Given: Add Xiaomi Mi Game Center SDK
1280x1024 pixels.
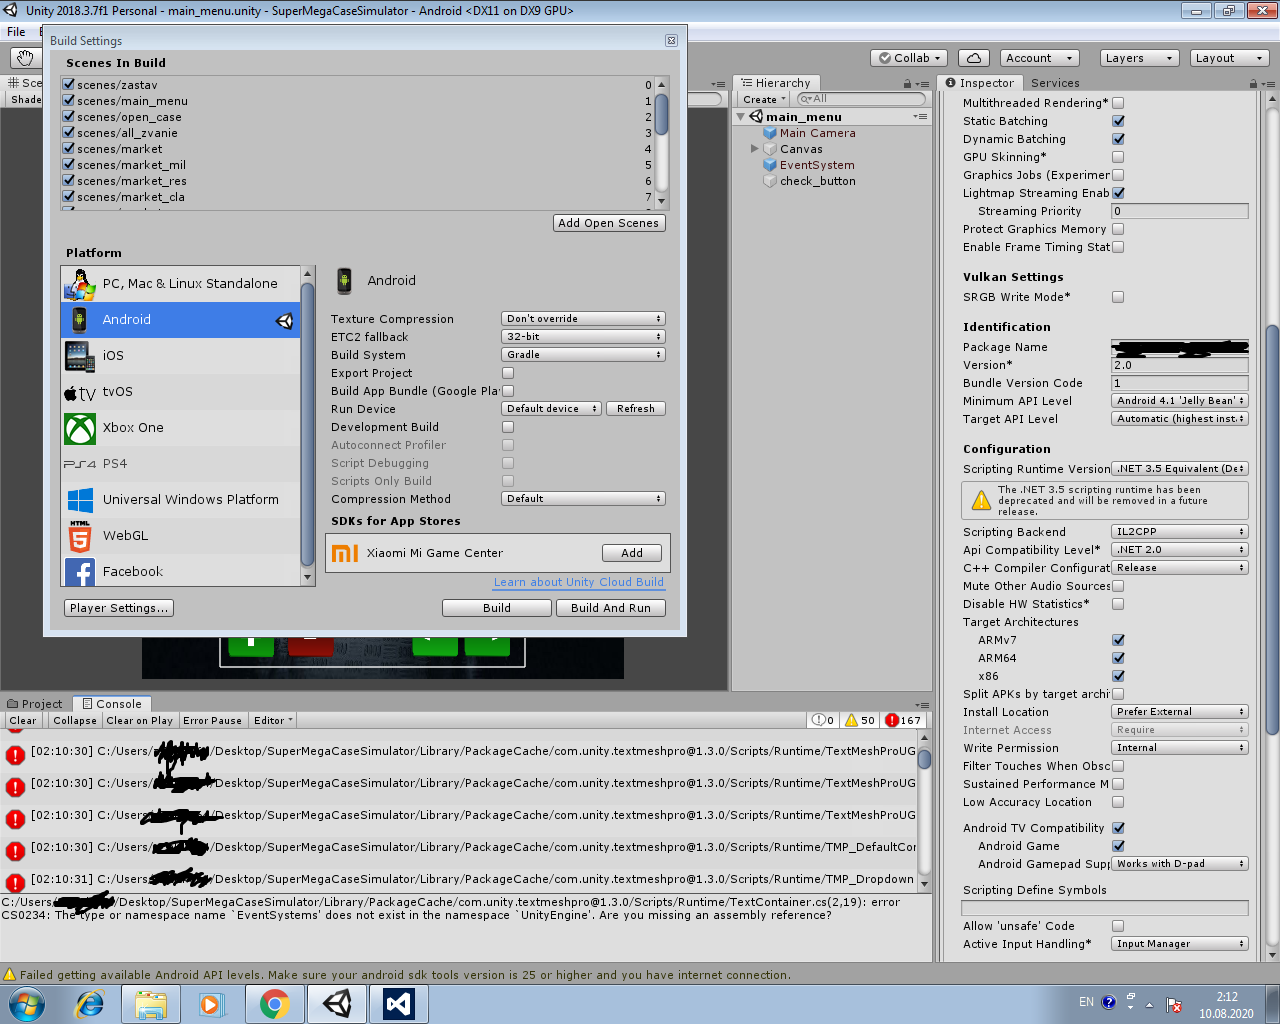Looking at the screenshot, I should pyautogui.click(x=632, y=553).
